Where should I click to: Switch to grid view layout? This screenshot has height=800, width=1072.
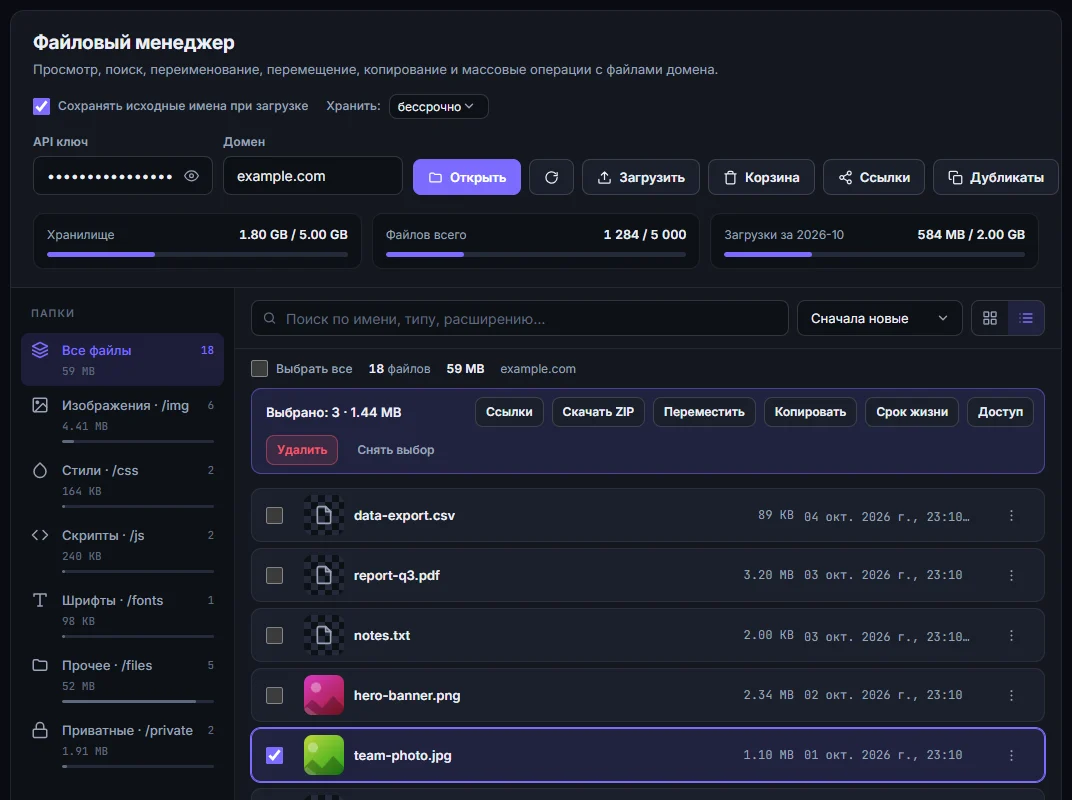point(990,318)
